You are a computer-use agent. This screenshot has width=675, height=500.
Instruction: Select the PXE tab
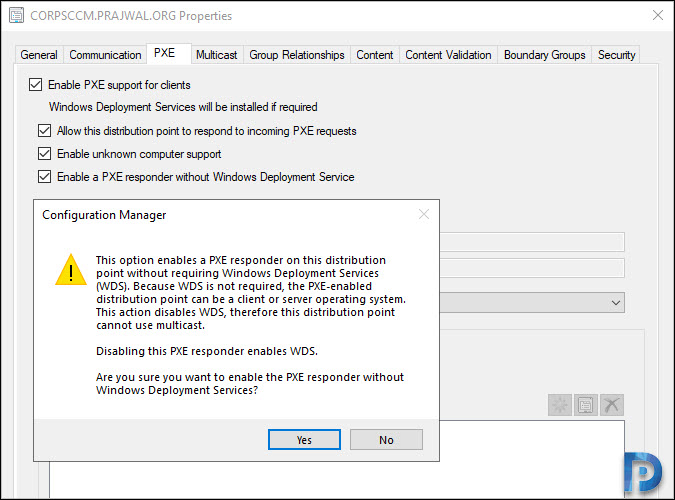pos(169,53)
